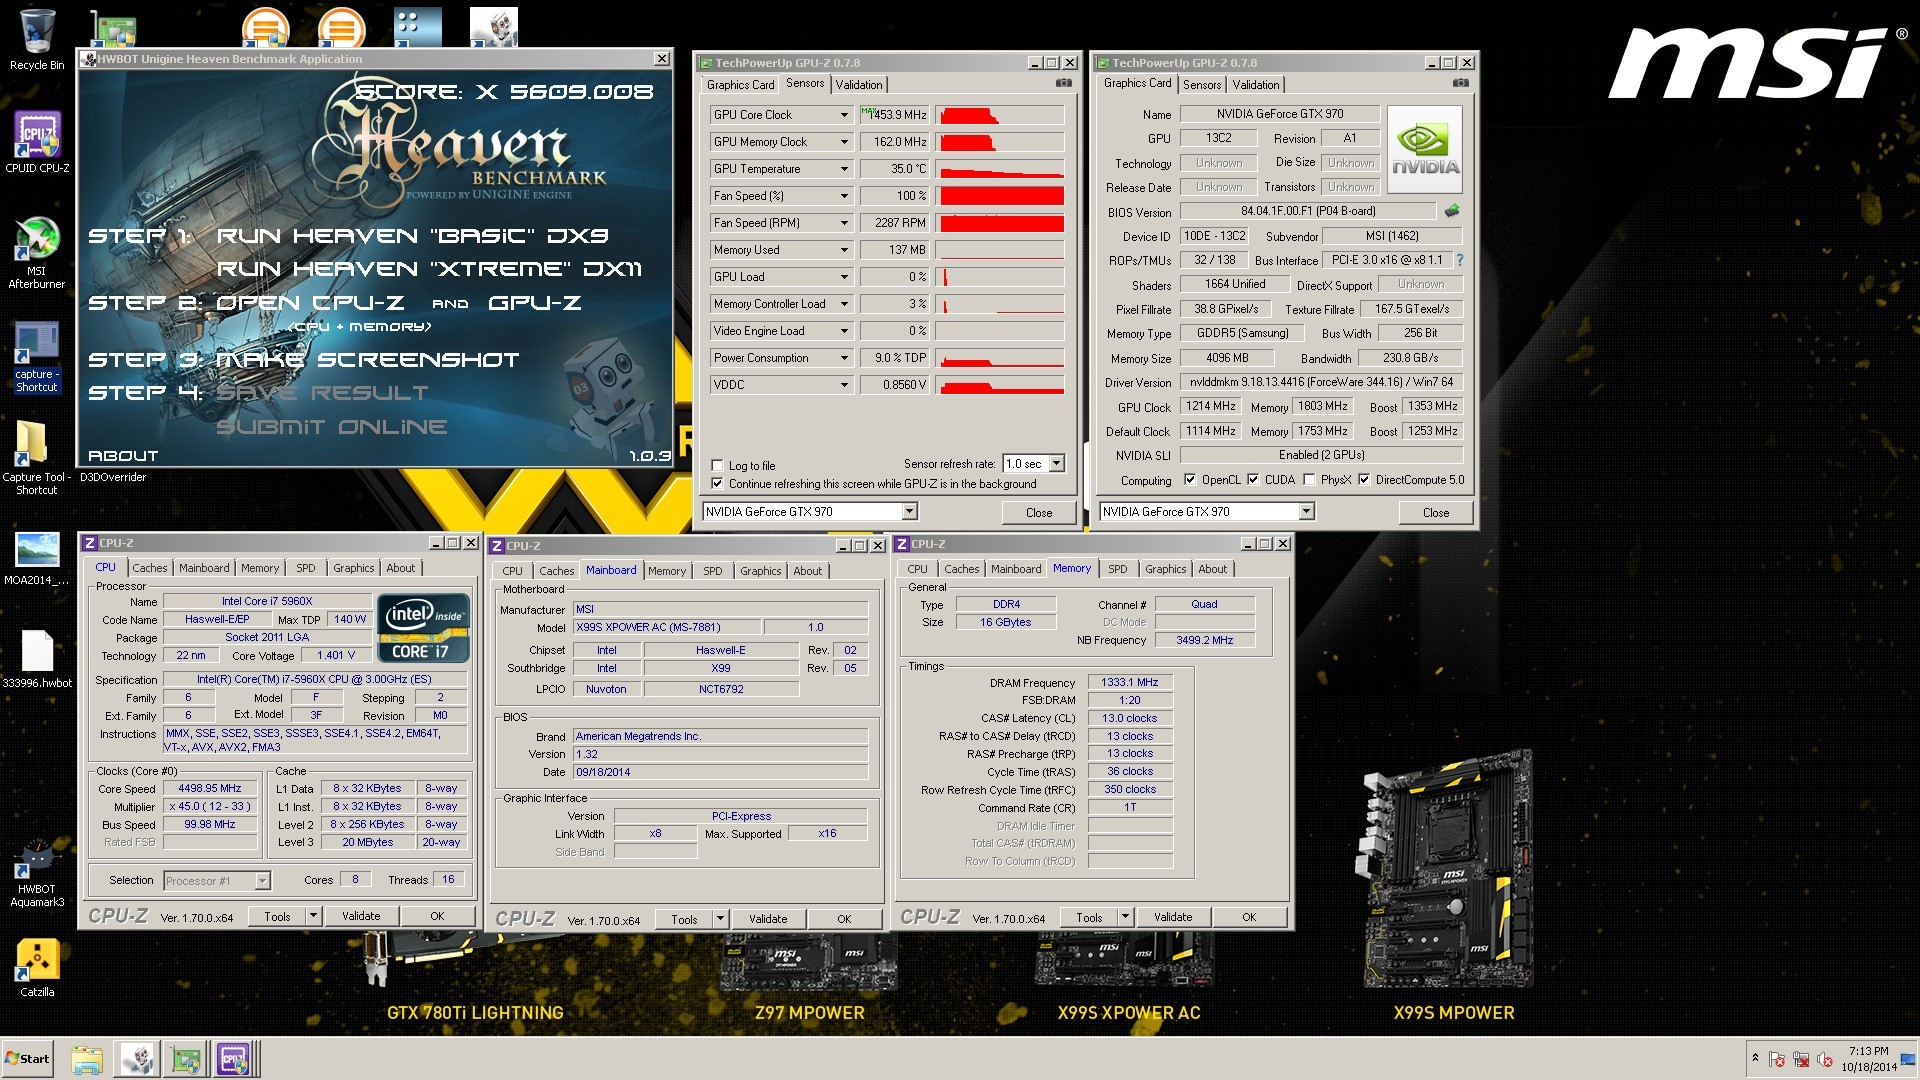Show hidden tray icons arrow
The height and width of the screenshot is (1080, 1920).
point(1755,1058)
